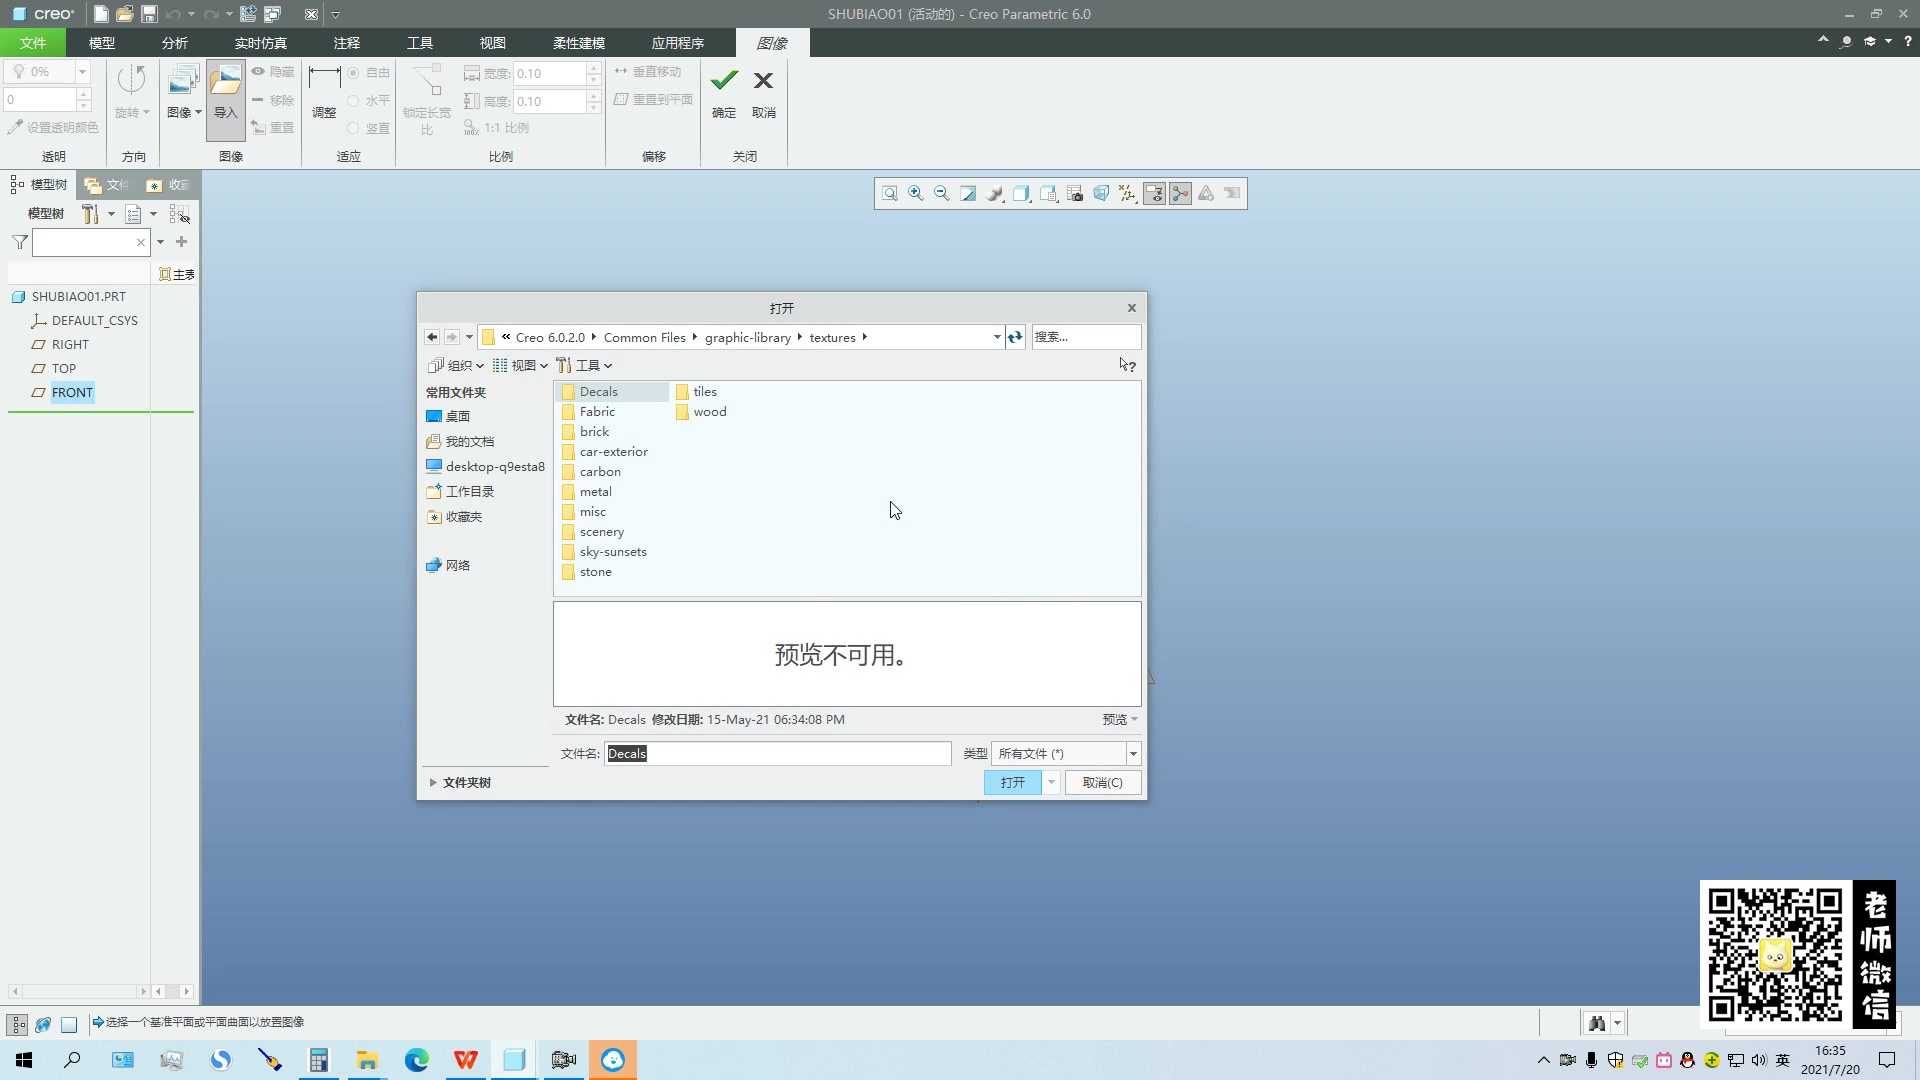Switch to the Flexible Modeling (柔性建模) tab
This screenshot has height=1080, width=1920.
(x=578, y=43)
